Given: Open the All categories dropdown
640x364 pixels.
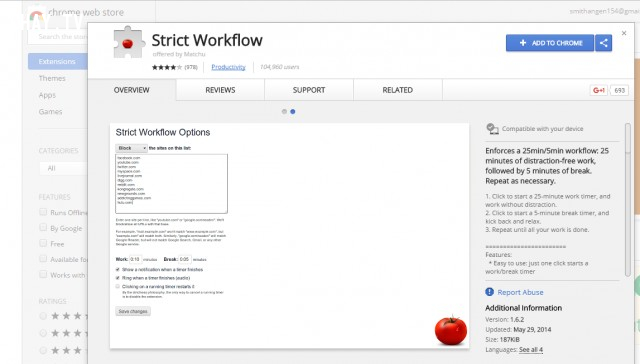Looking at the screenshot, I should 63,168.
